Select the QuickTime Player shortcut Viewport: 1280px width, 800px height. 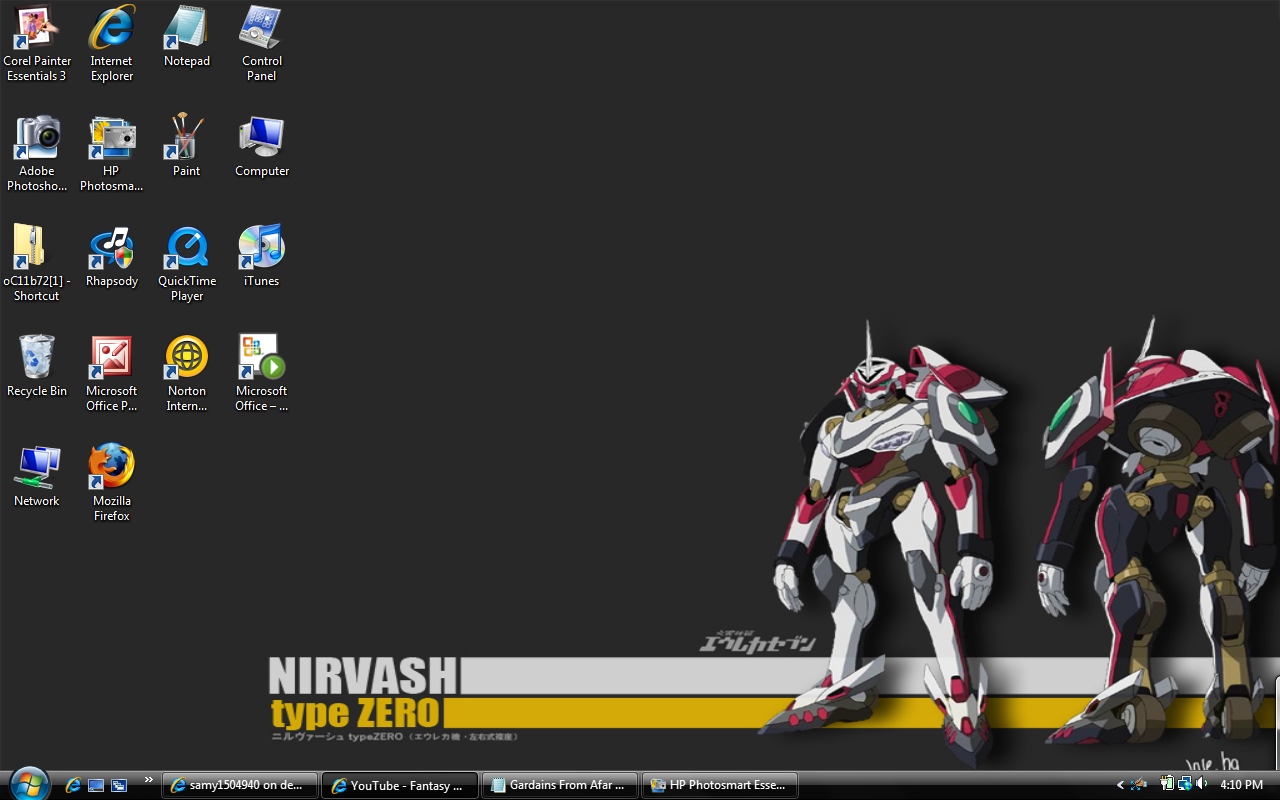pos(187,264)
